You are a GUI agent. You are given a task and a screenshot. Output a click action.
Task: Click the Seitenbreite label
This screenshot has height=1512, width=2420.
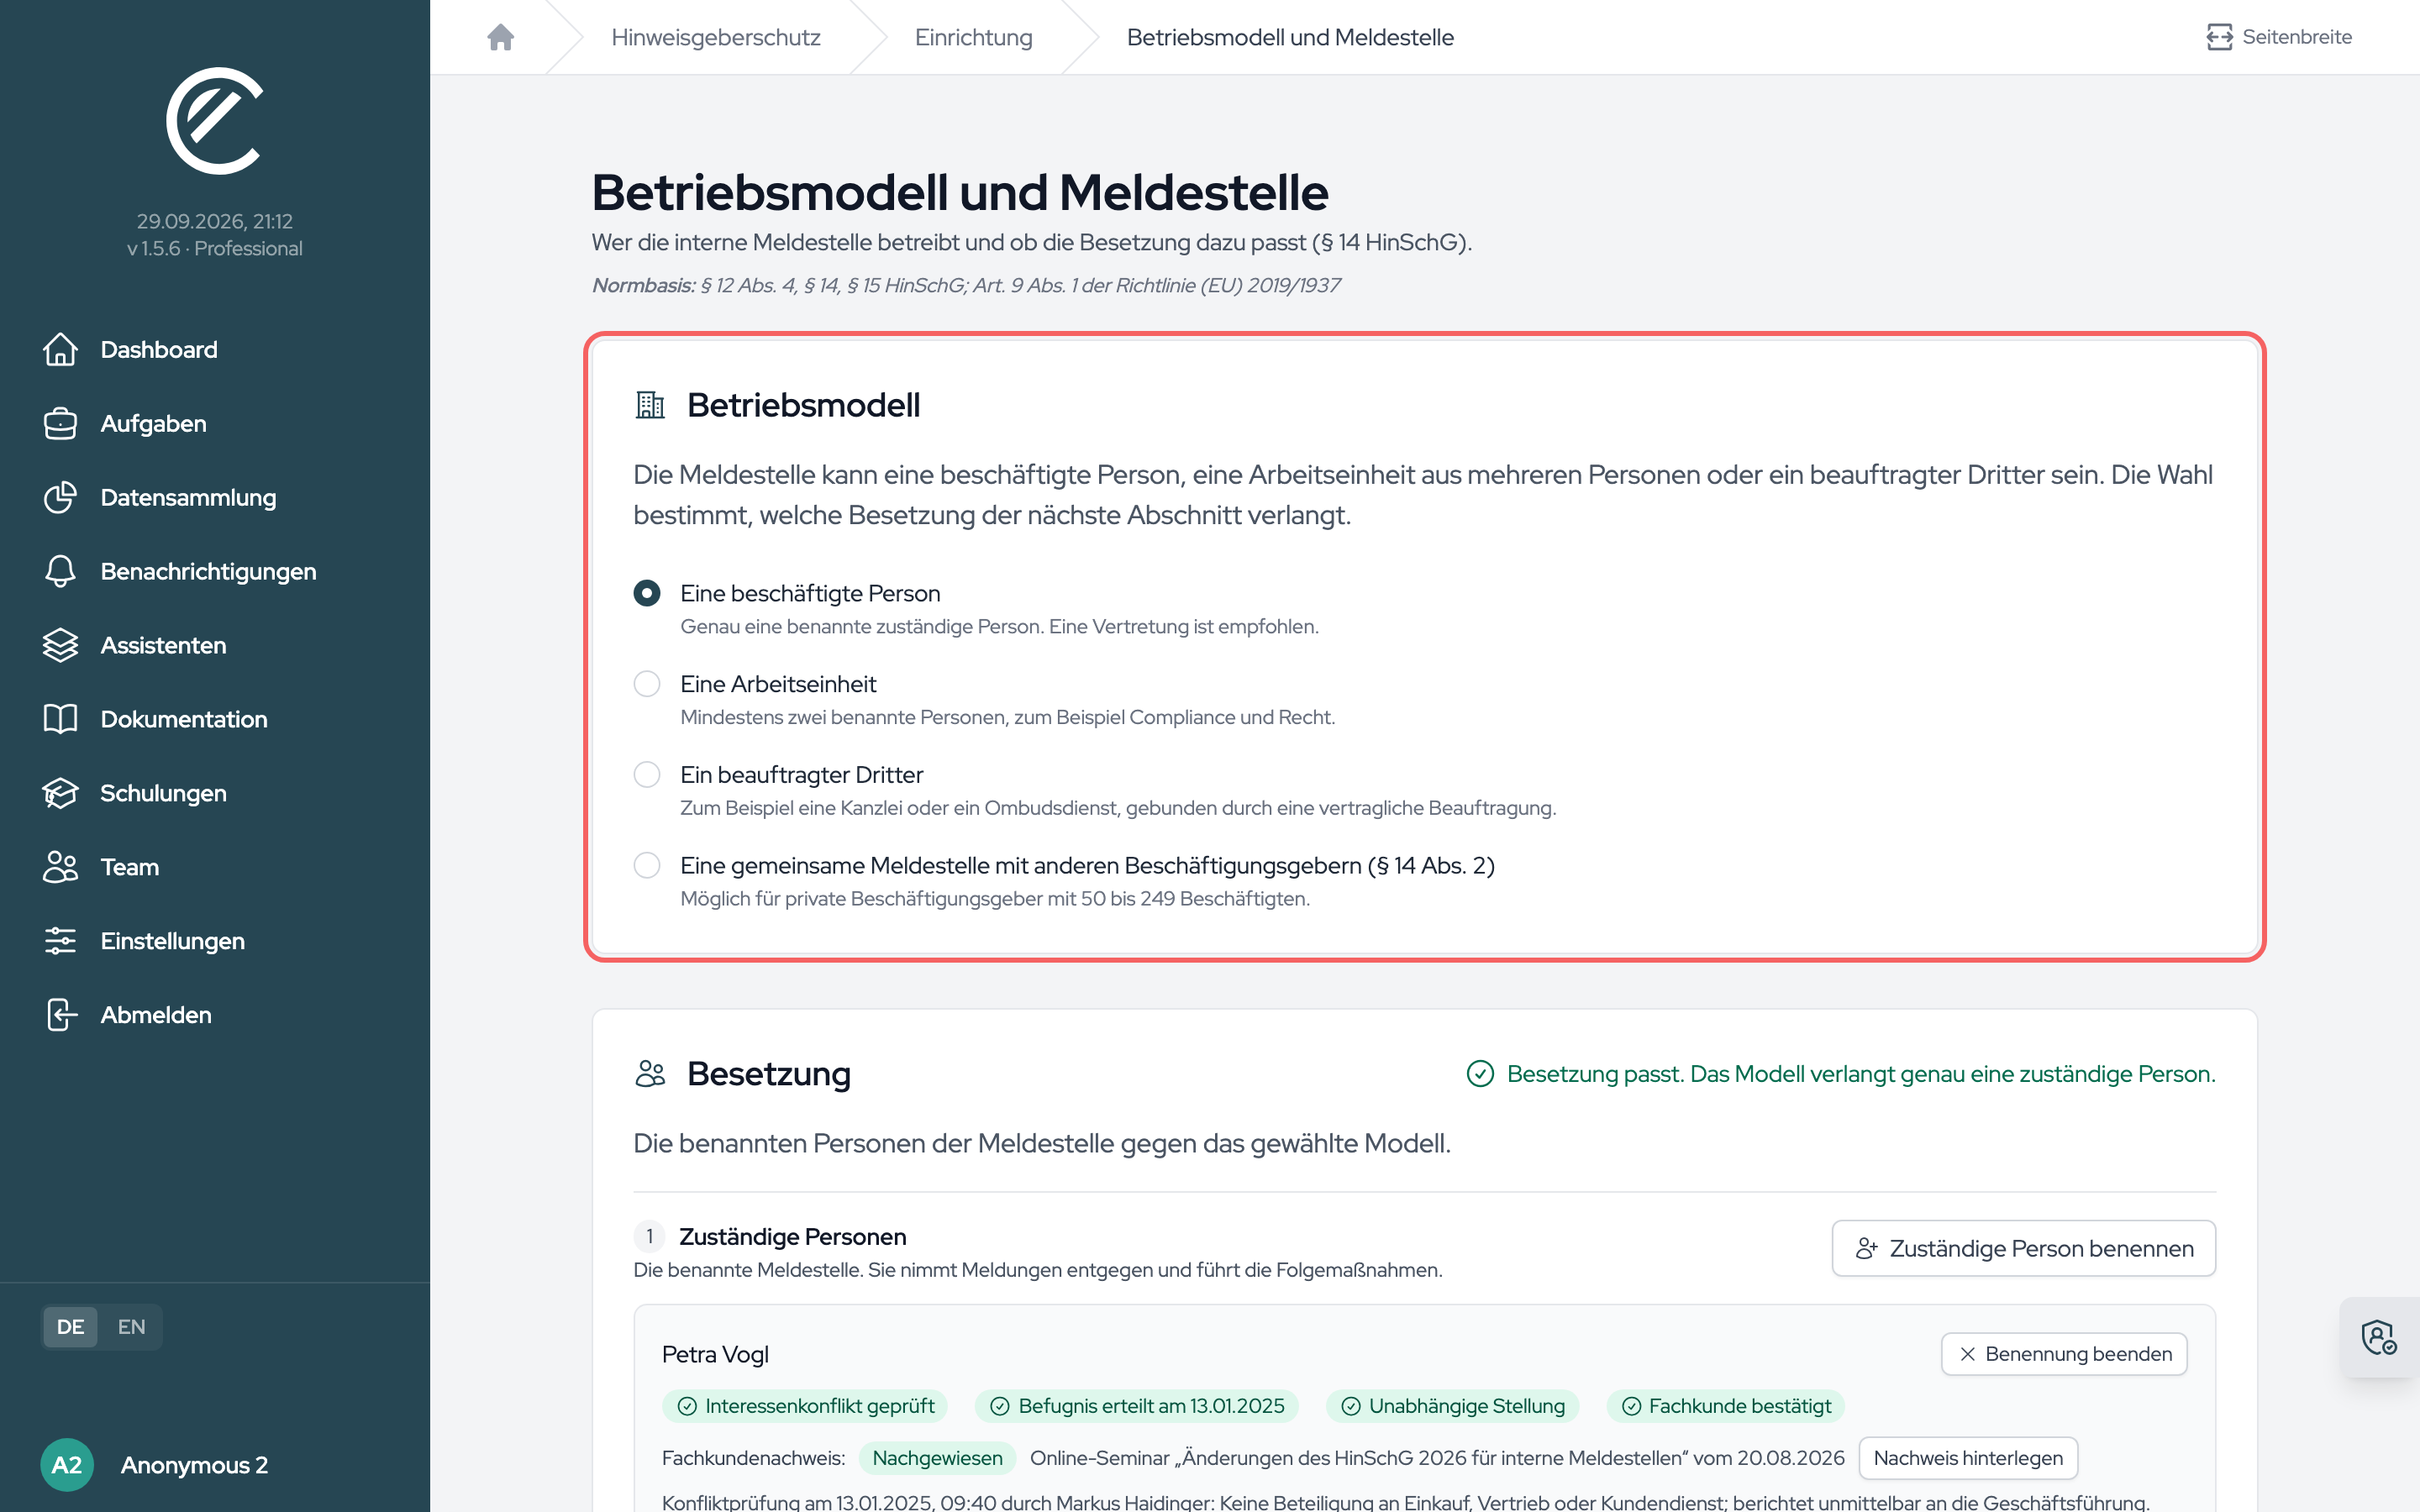[x=2297, y=37]
